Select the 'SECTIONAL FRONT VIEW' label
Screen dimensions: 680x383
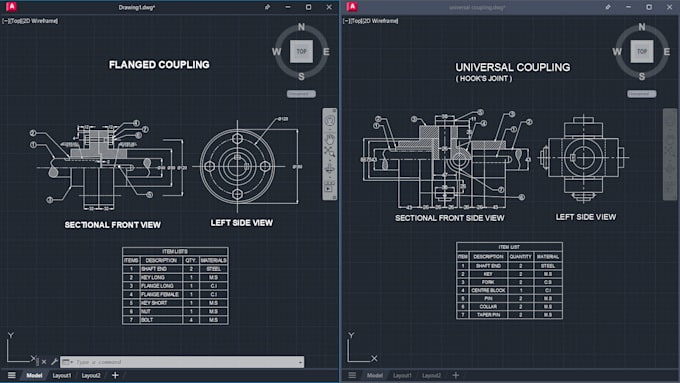point(113,225)
